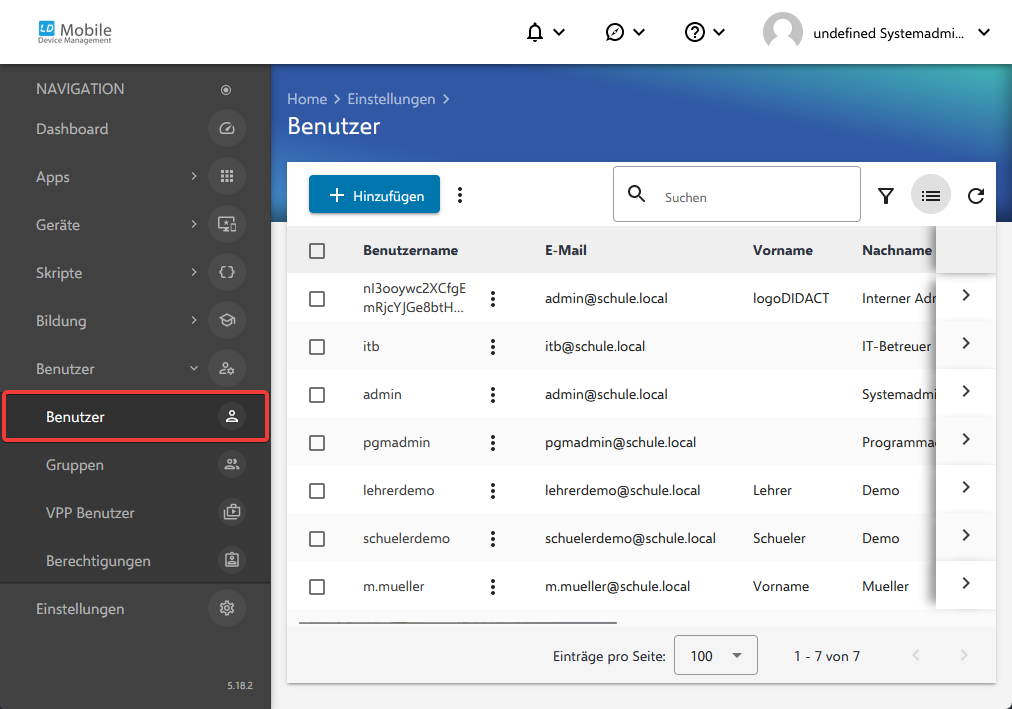Screen dimensions: 1012x709
Task: Select the checkbox for itb
Action: [317, 347]
